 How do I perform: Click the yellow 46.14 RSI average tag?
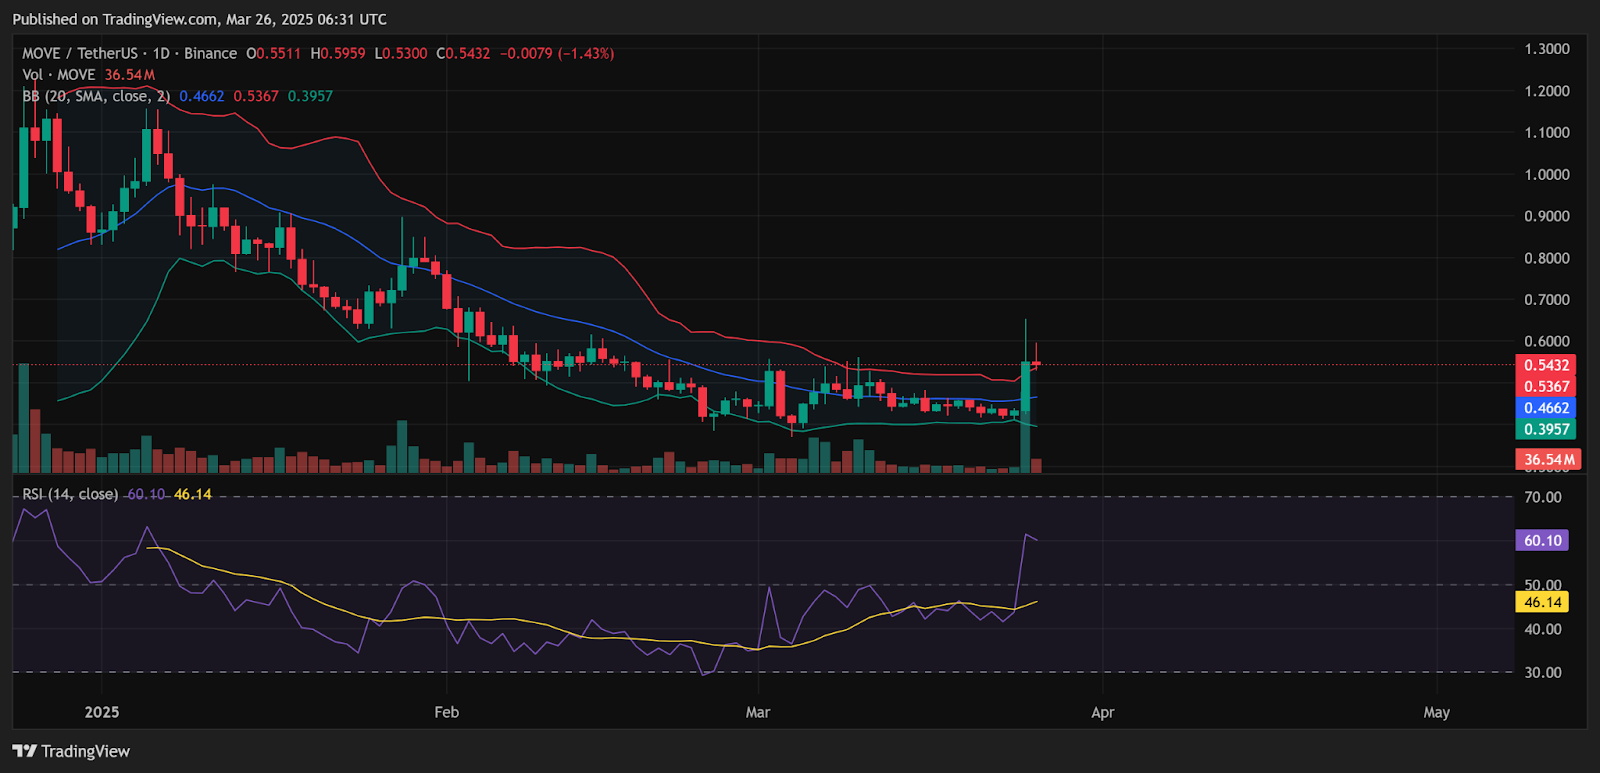[x=1542, y=602]
